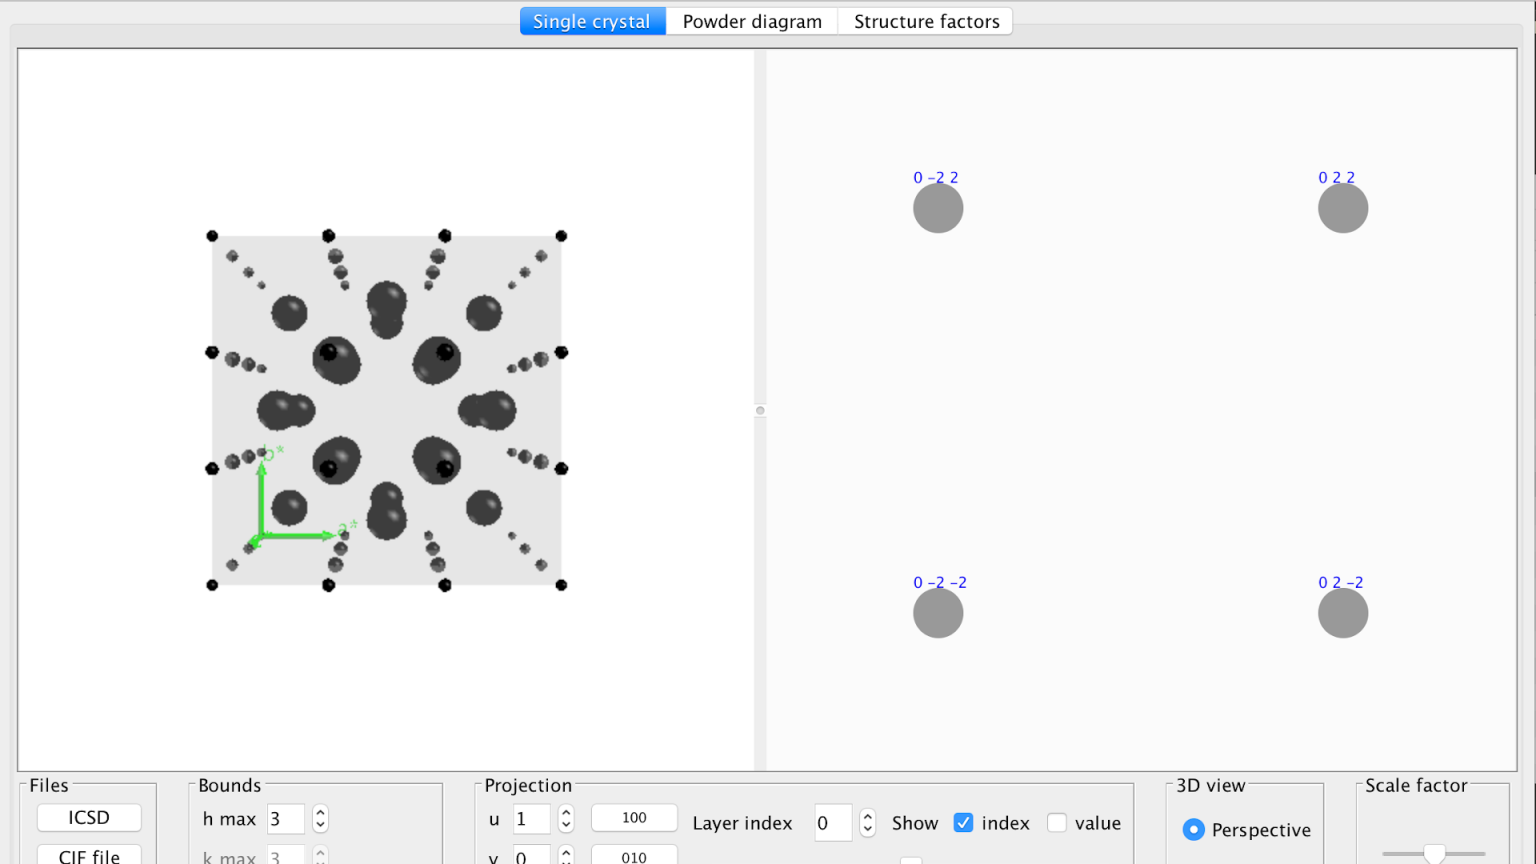Enable the index checkbox
1536x864 pixels.
pyautogui.click(x=963, y=822)
